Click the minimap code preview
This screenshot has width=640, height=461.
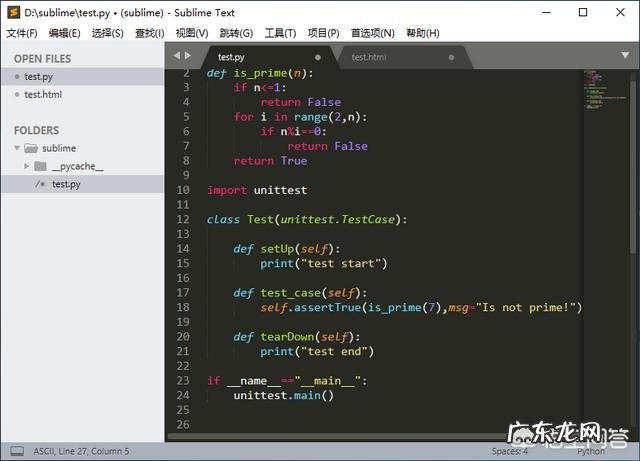[x=604, y=90]
